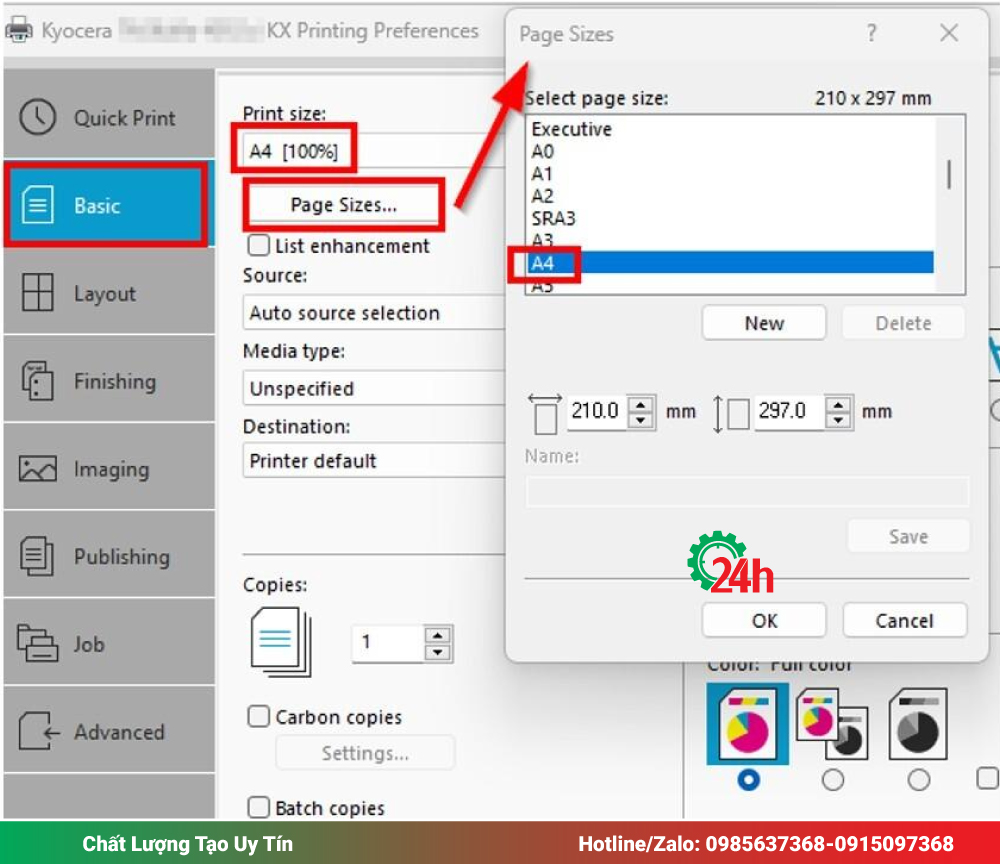Click the page height icon
This screenshot has height=864, width=1000.
pyautogui.click(x=732, y=413)
